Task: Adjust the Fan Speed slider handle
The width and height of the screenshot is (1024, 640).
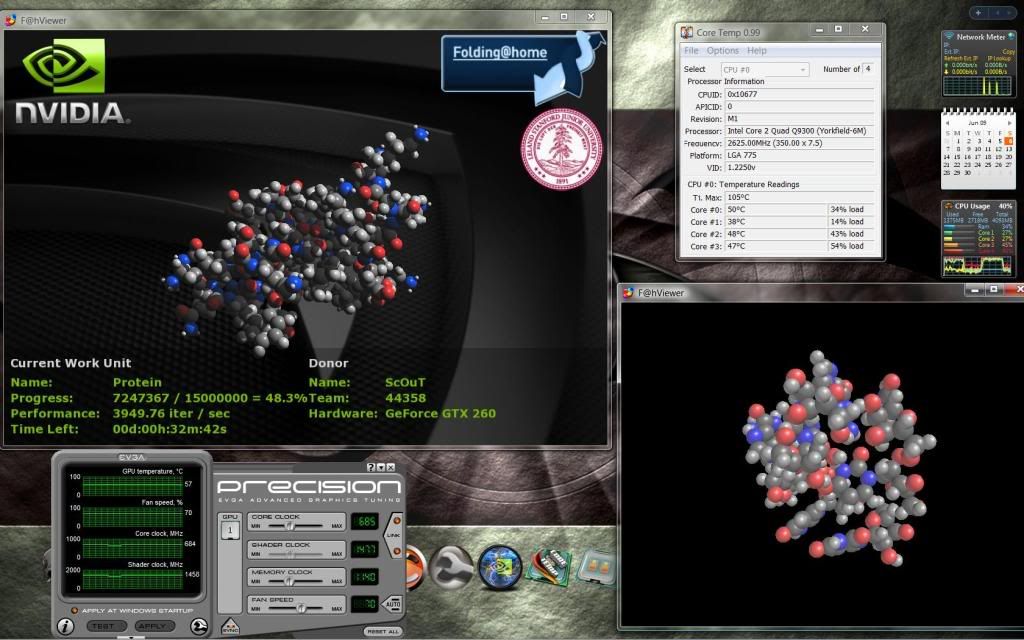Action: 301,608
